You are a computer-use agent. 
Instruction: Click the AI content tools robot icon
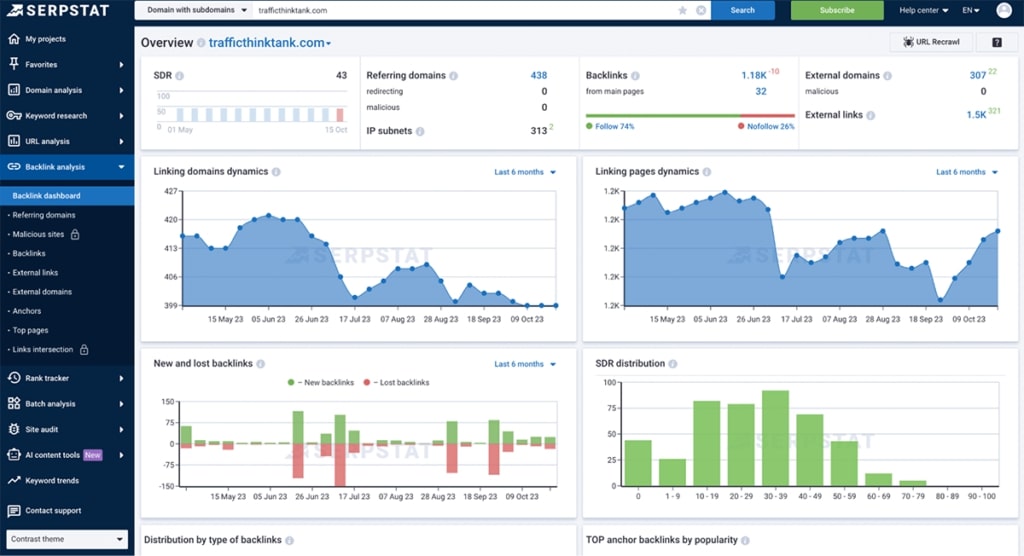(x=14, y=455)
